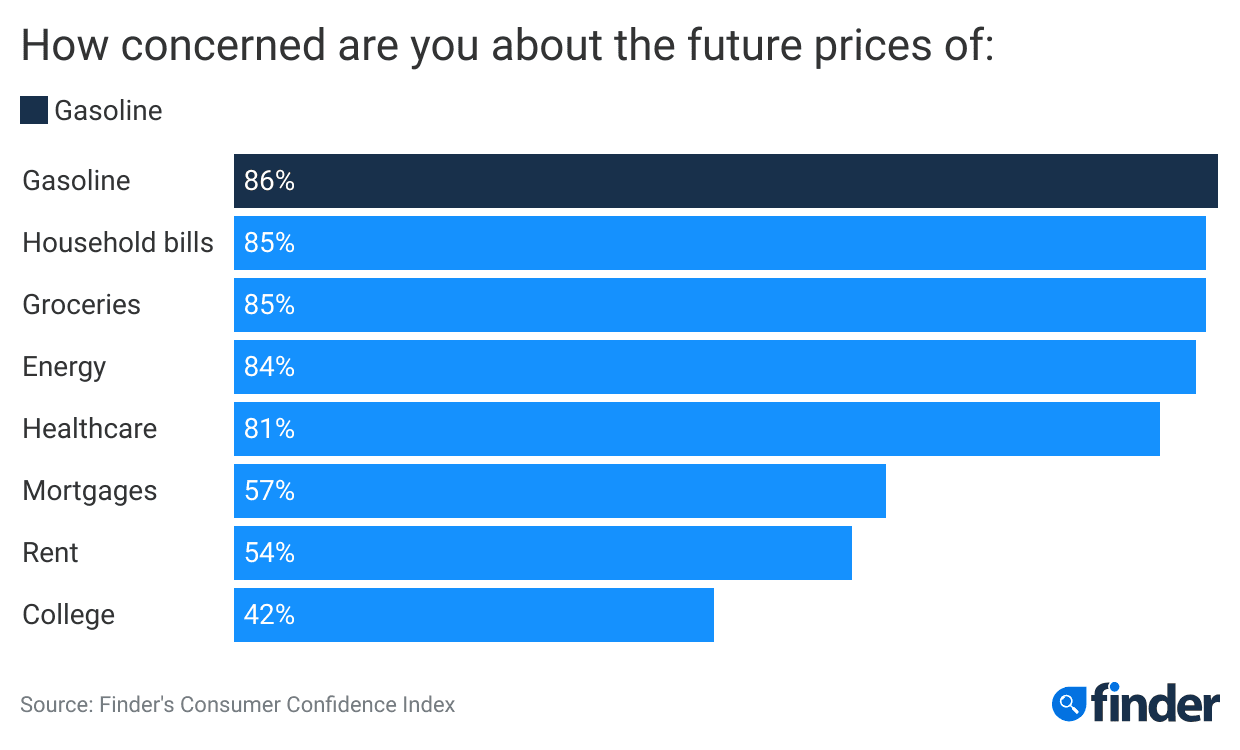This screenshot has width=1240, height=750.
Task: Click the chart title heading
Action: 507,47
